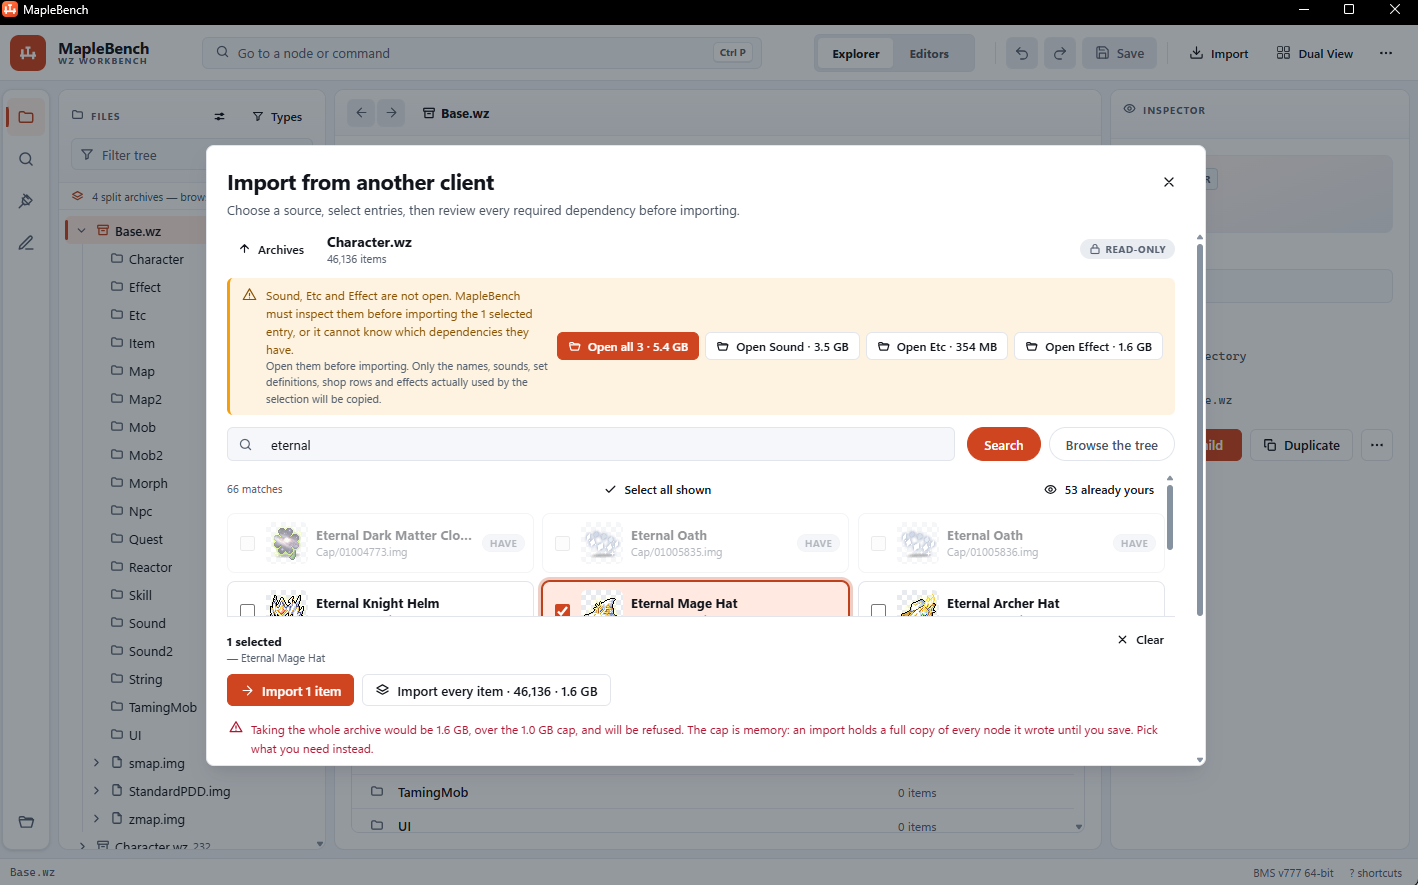Uncheck the Eternal Mage Hat checkbox
1418x885 pixels.
click(562, 609)
